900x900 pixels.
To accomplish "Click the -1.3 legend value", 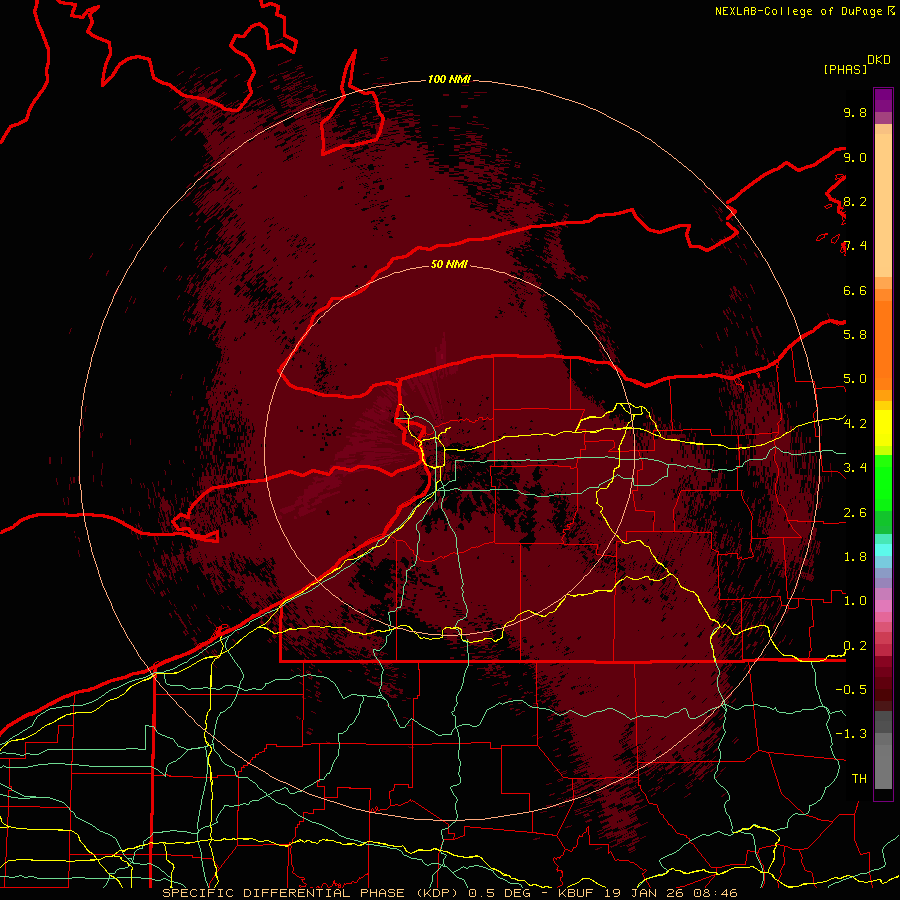I will tap(851, 734).
